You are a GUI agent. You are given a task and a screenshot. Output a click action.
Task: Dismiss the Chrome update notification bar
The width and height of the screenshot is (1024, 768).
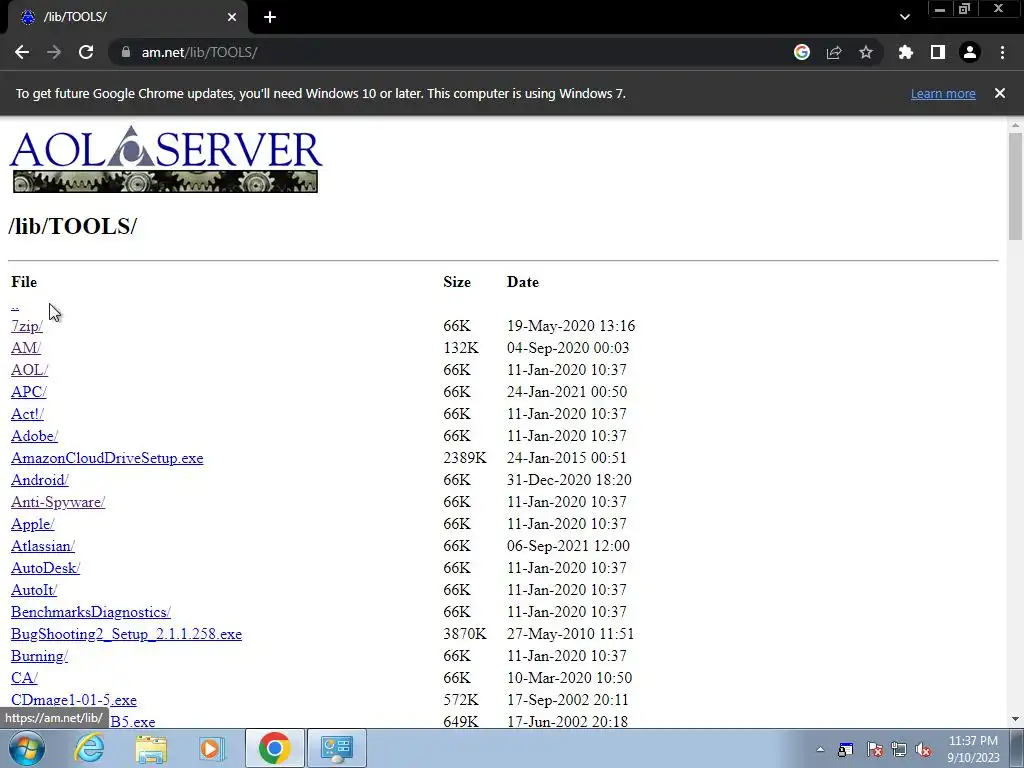1000,93
